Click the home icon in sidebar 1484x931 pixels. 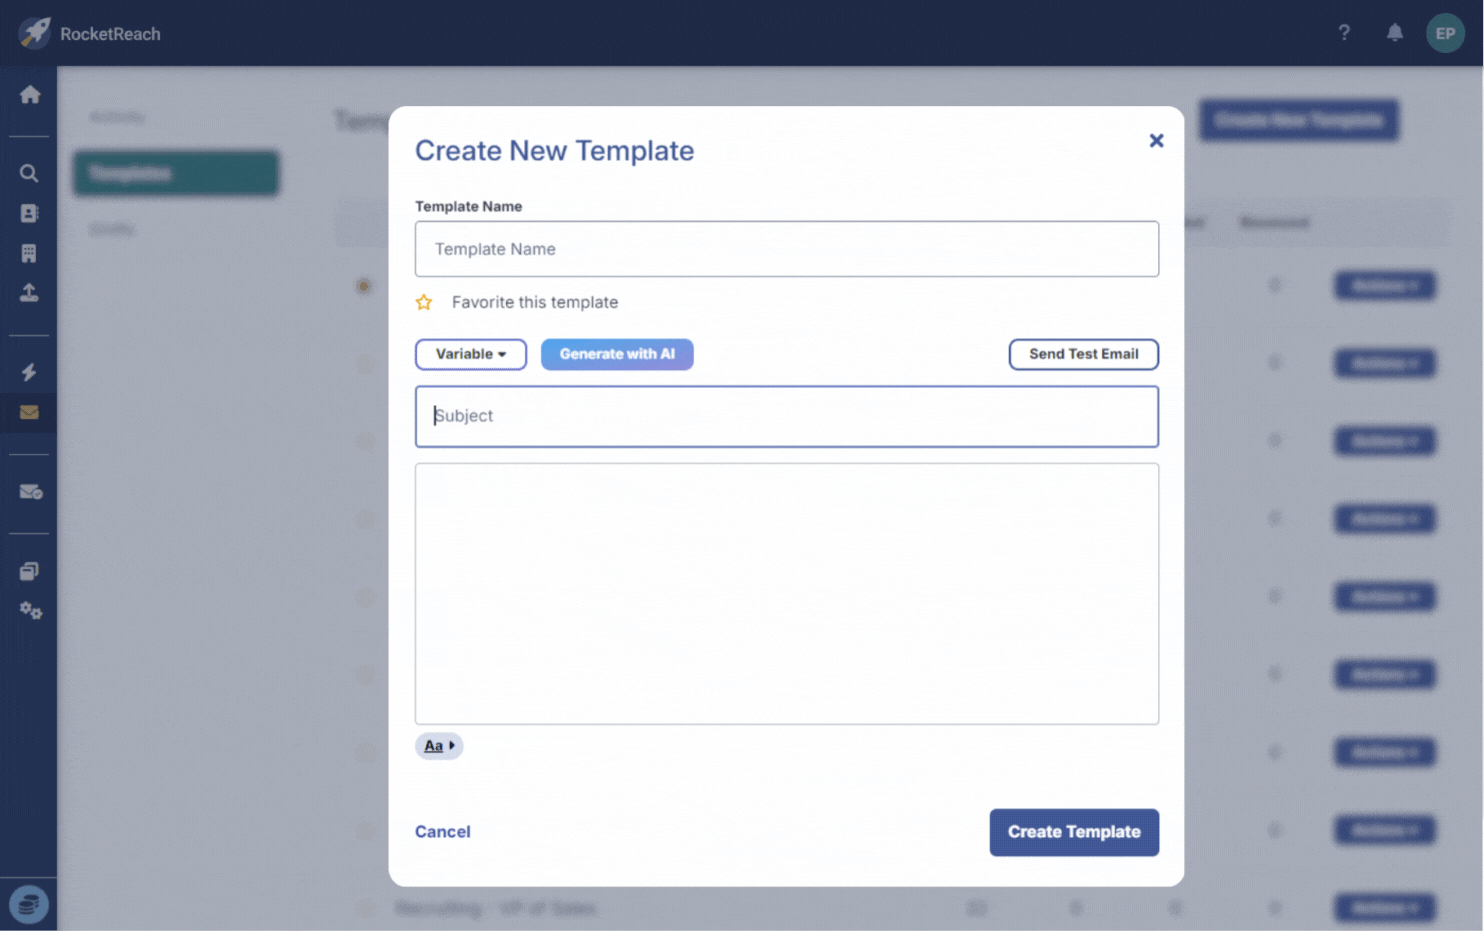click(30, 95)
